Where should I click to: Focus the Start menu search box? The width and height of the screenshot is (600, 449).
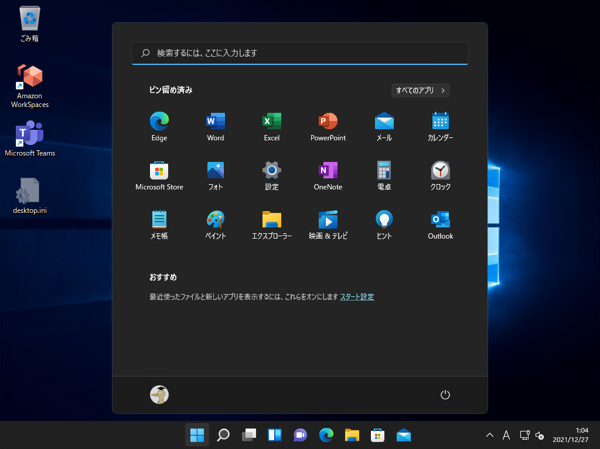tap(300, 53)
